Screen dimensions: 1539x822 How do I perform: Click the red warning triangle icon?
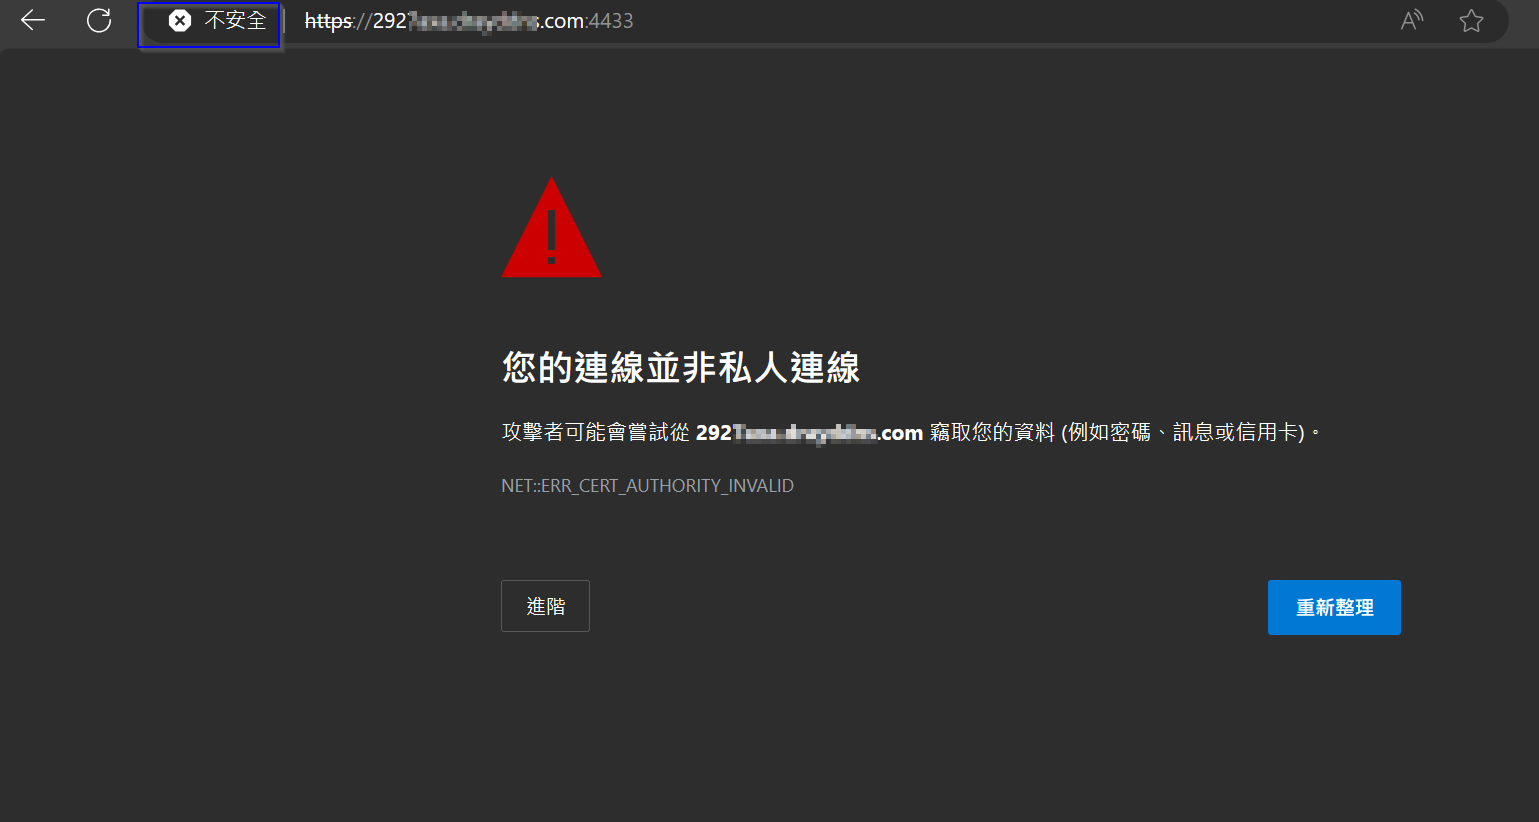551,228
